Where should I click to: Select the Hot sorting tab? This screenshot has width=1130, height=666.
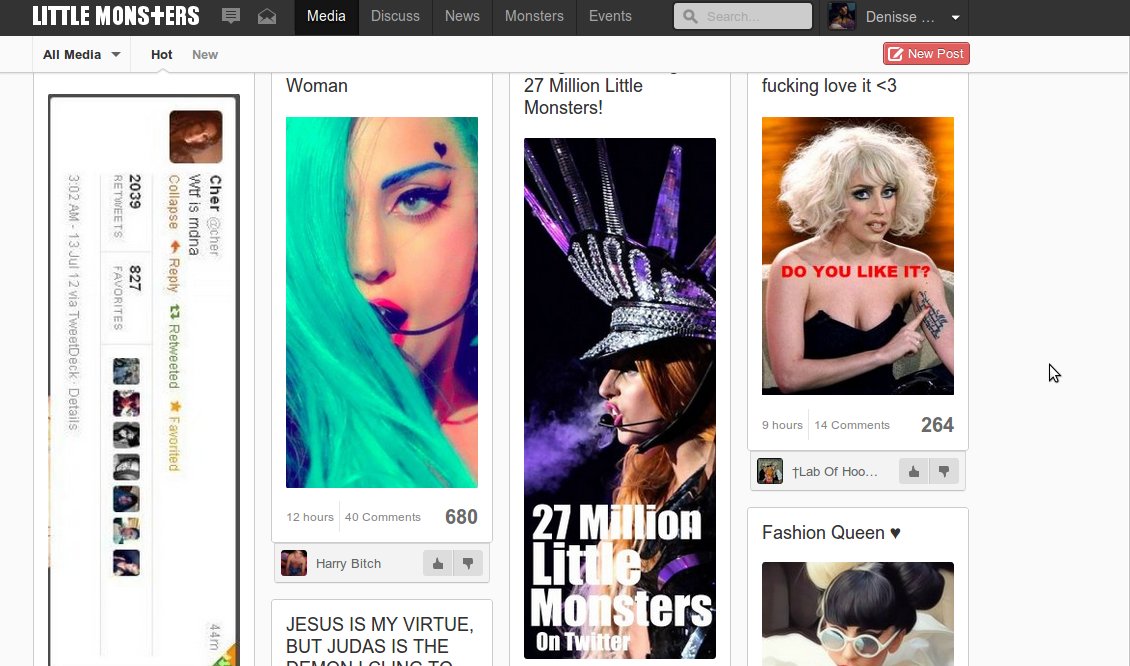[x=161, y=54]
